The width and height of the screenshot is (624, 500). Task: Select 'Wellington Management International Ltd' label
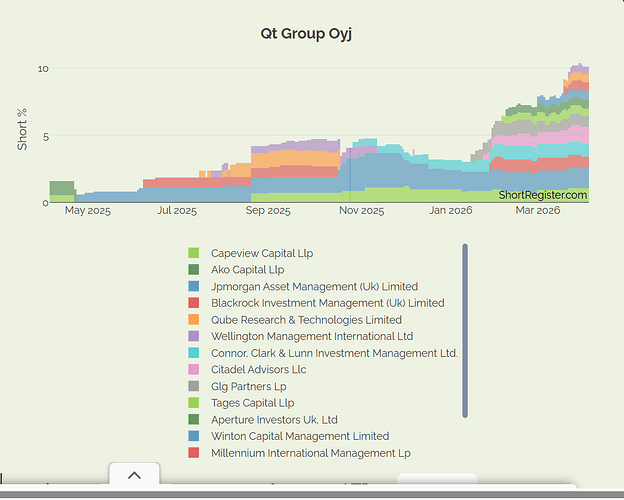tap(312, 336)
